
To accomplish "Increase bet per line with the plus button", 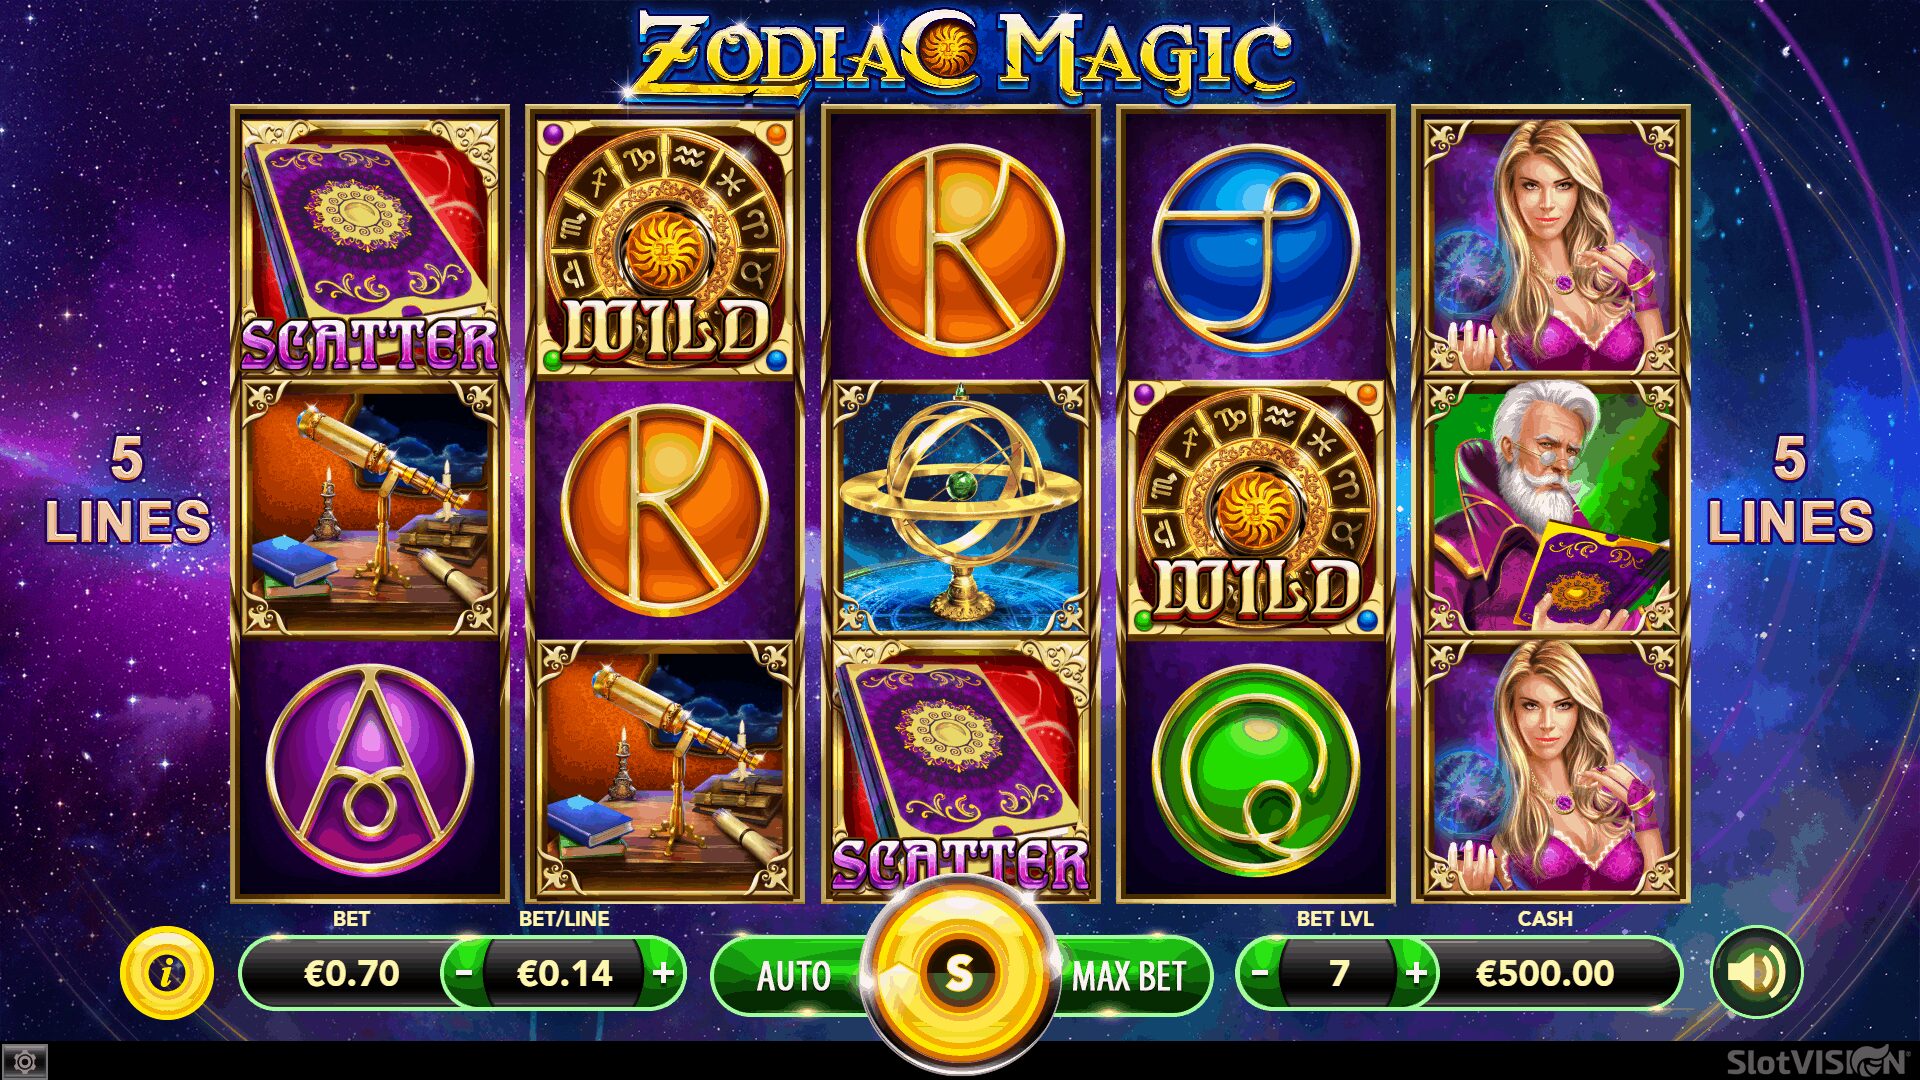I will (664, 972).
